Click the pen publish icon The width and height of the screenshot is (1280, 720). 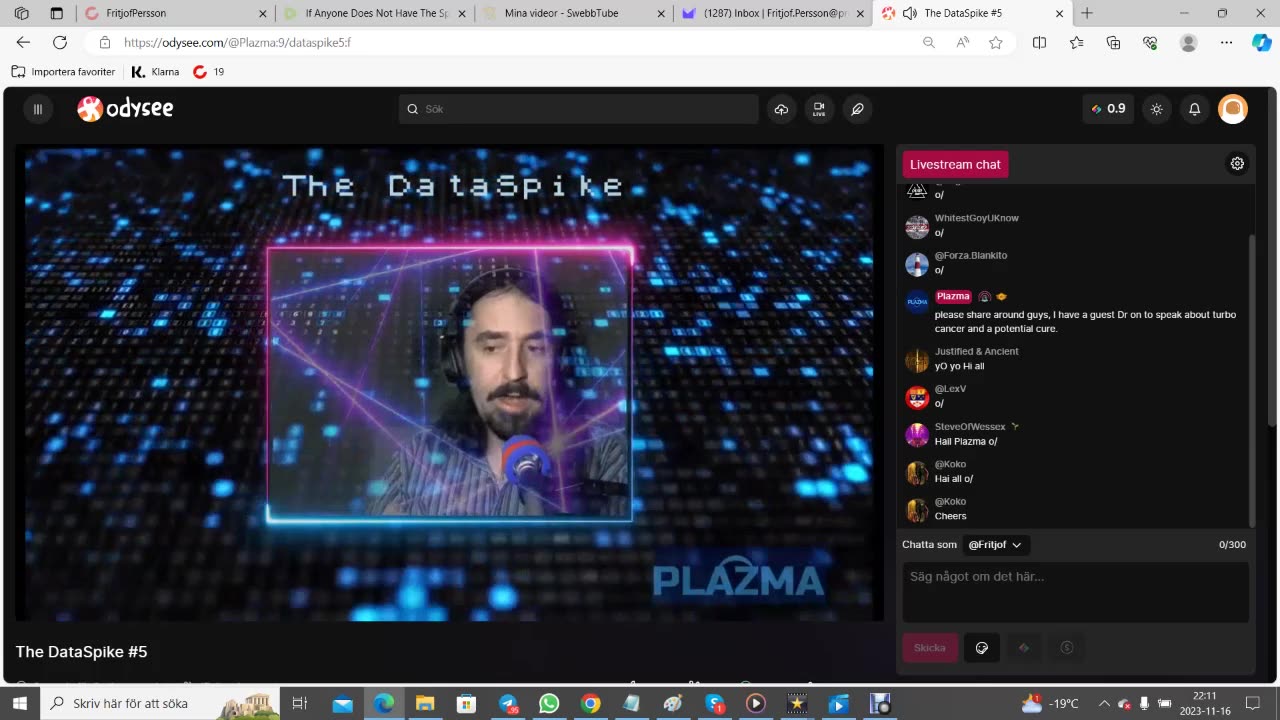tap(857, 109)
